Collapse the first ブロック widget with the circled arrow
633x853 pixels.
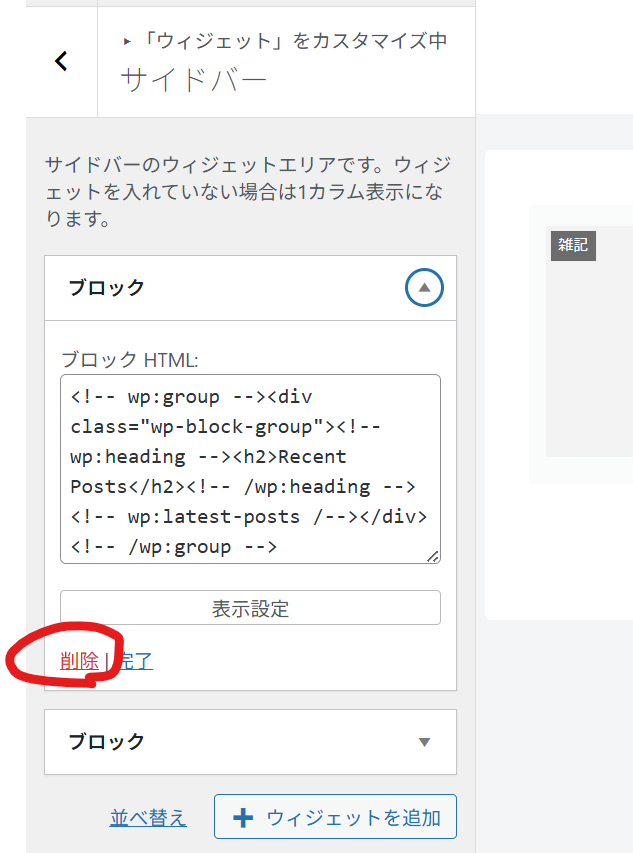click(424, 288)
